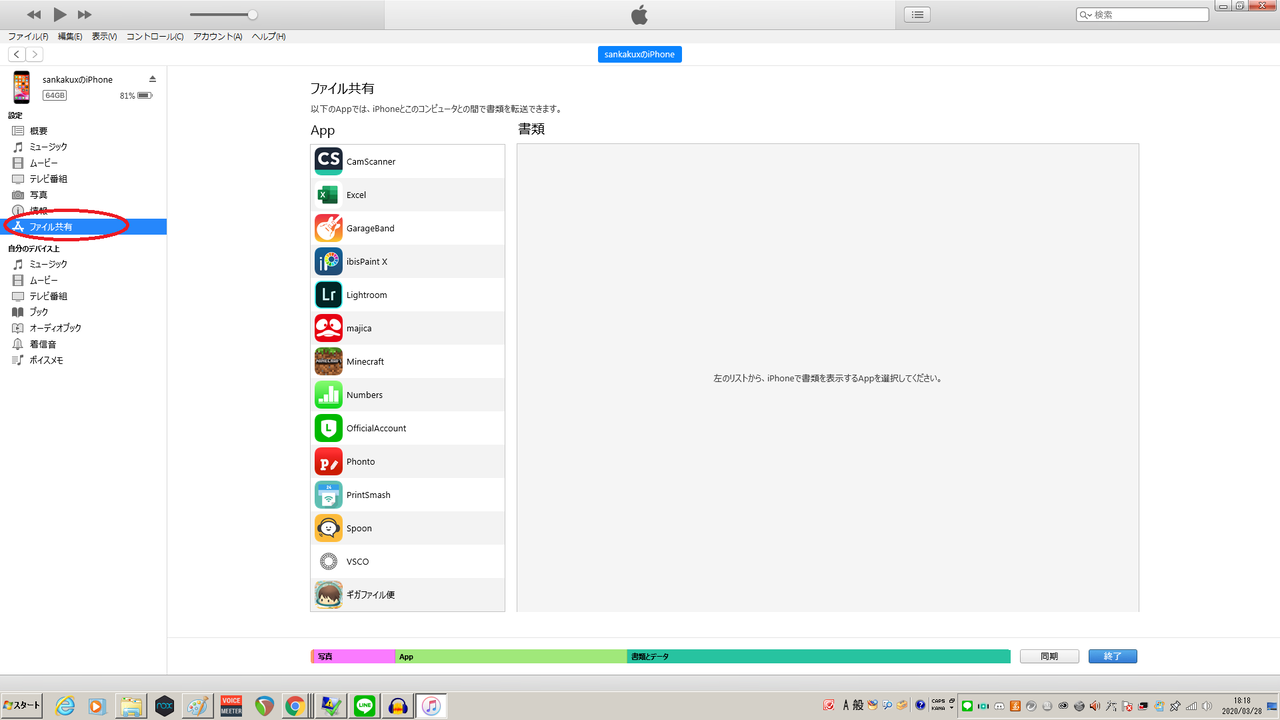This screenshot has width=1280, height=720.
Task: Click the 終了 done button
Action: [x=1113, y=656]
